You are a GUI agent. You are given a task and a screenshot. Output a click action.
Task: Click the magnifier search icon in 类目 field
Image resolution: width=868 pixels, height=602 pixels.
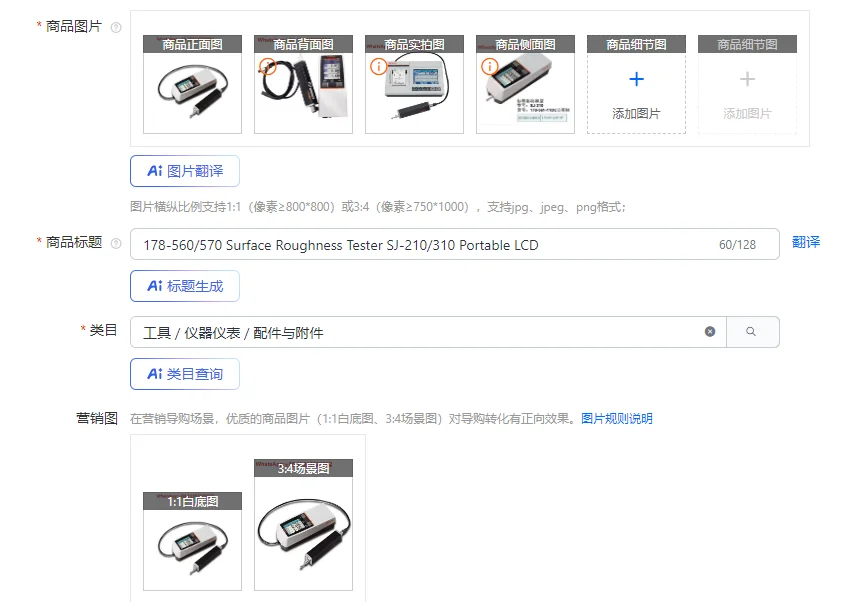point(751,331)
